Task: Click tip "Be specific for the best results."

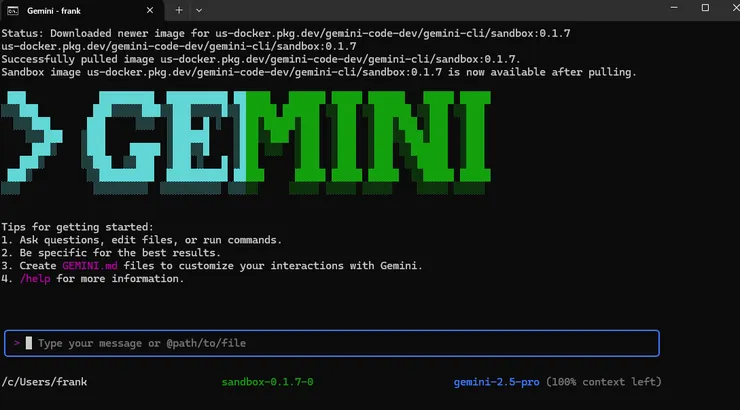Action: (120, 252)
